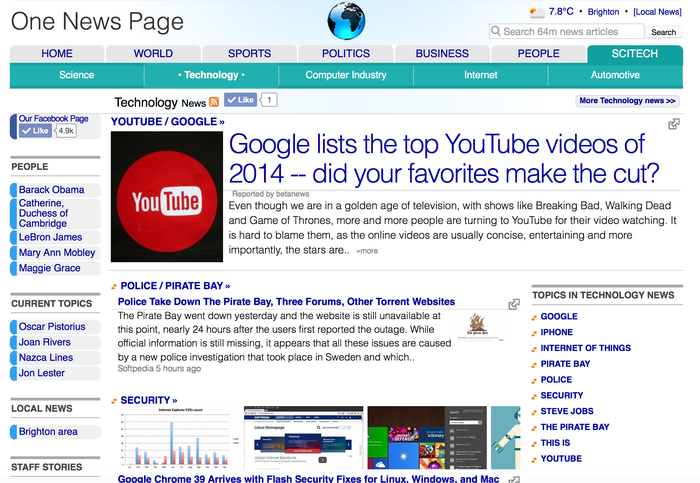
Task: Switch to the POLITICS tab
Action: click(x=345, y=53)
